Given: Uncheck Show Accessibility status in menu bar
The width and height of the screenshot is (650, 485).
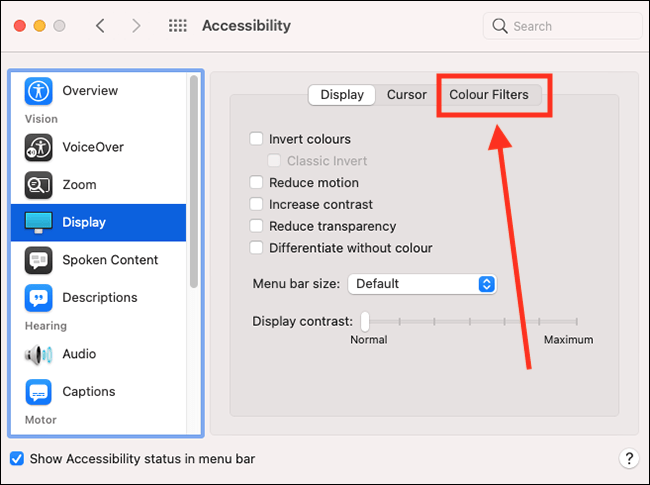Looking at the screenshot, I should coord(17,459).
